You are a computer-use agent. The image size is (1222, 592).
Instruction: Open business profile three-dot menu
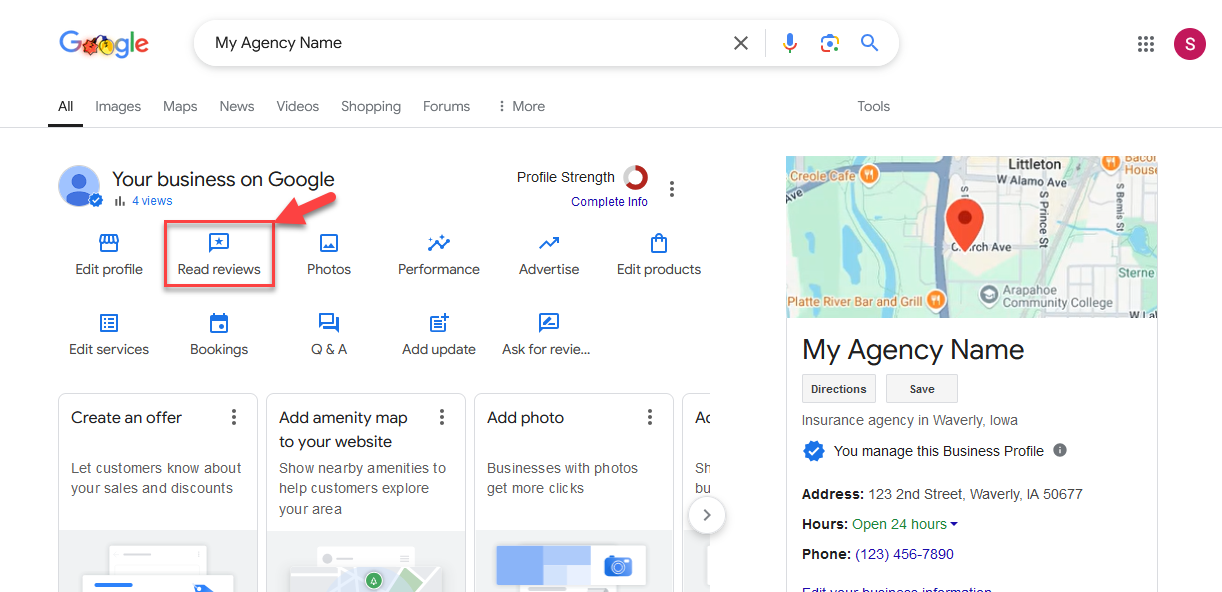pos(672,189)
